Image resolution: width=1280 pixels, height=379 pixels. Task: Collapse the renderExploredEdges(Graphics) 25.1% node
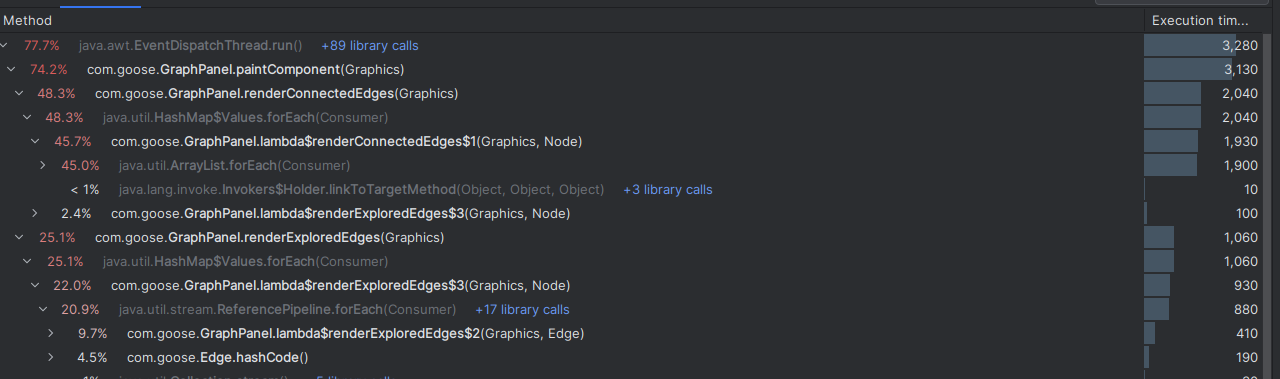(19, 238)
